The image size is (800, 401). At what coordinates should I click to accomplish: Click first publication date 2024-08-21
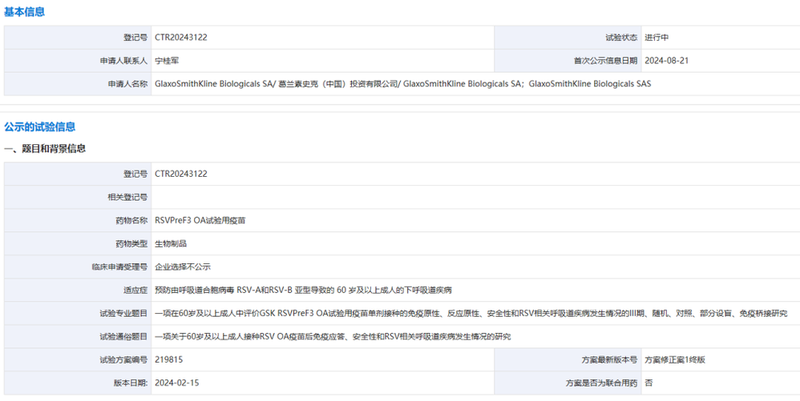tap(668, 60)
